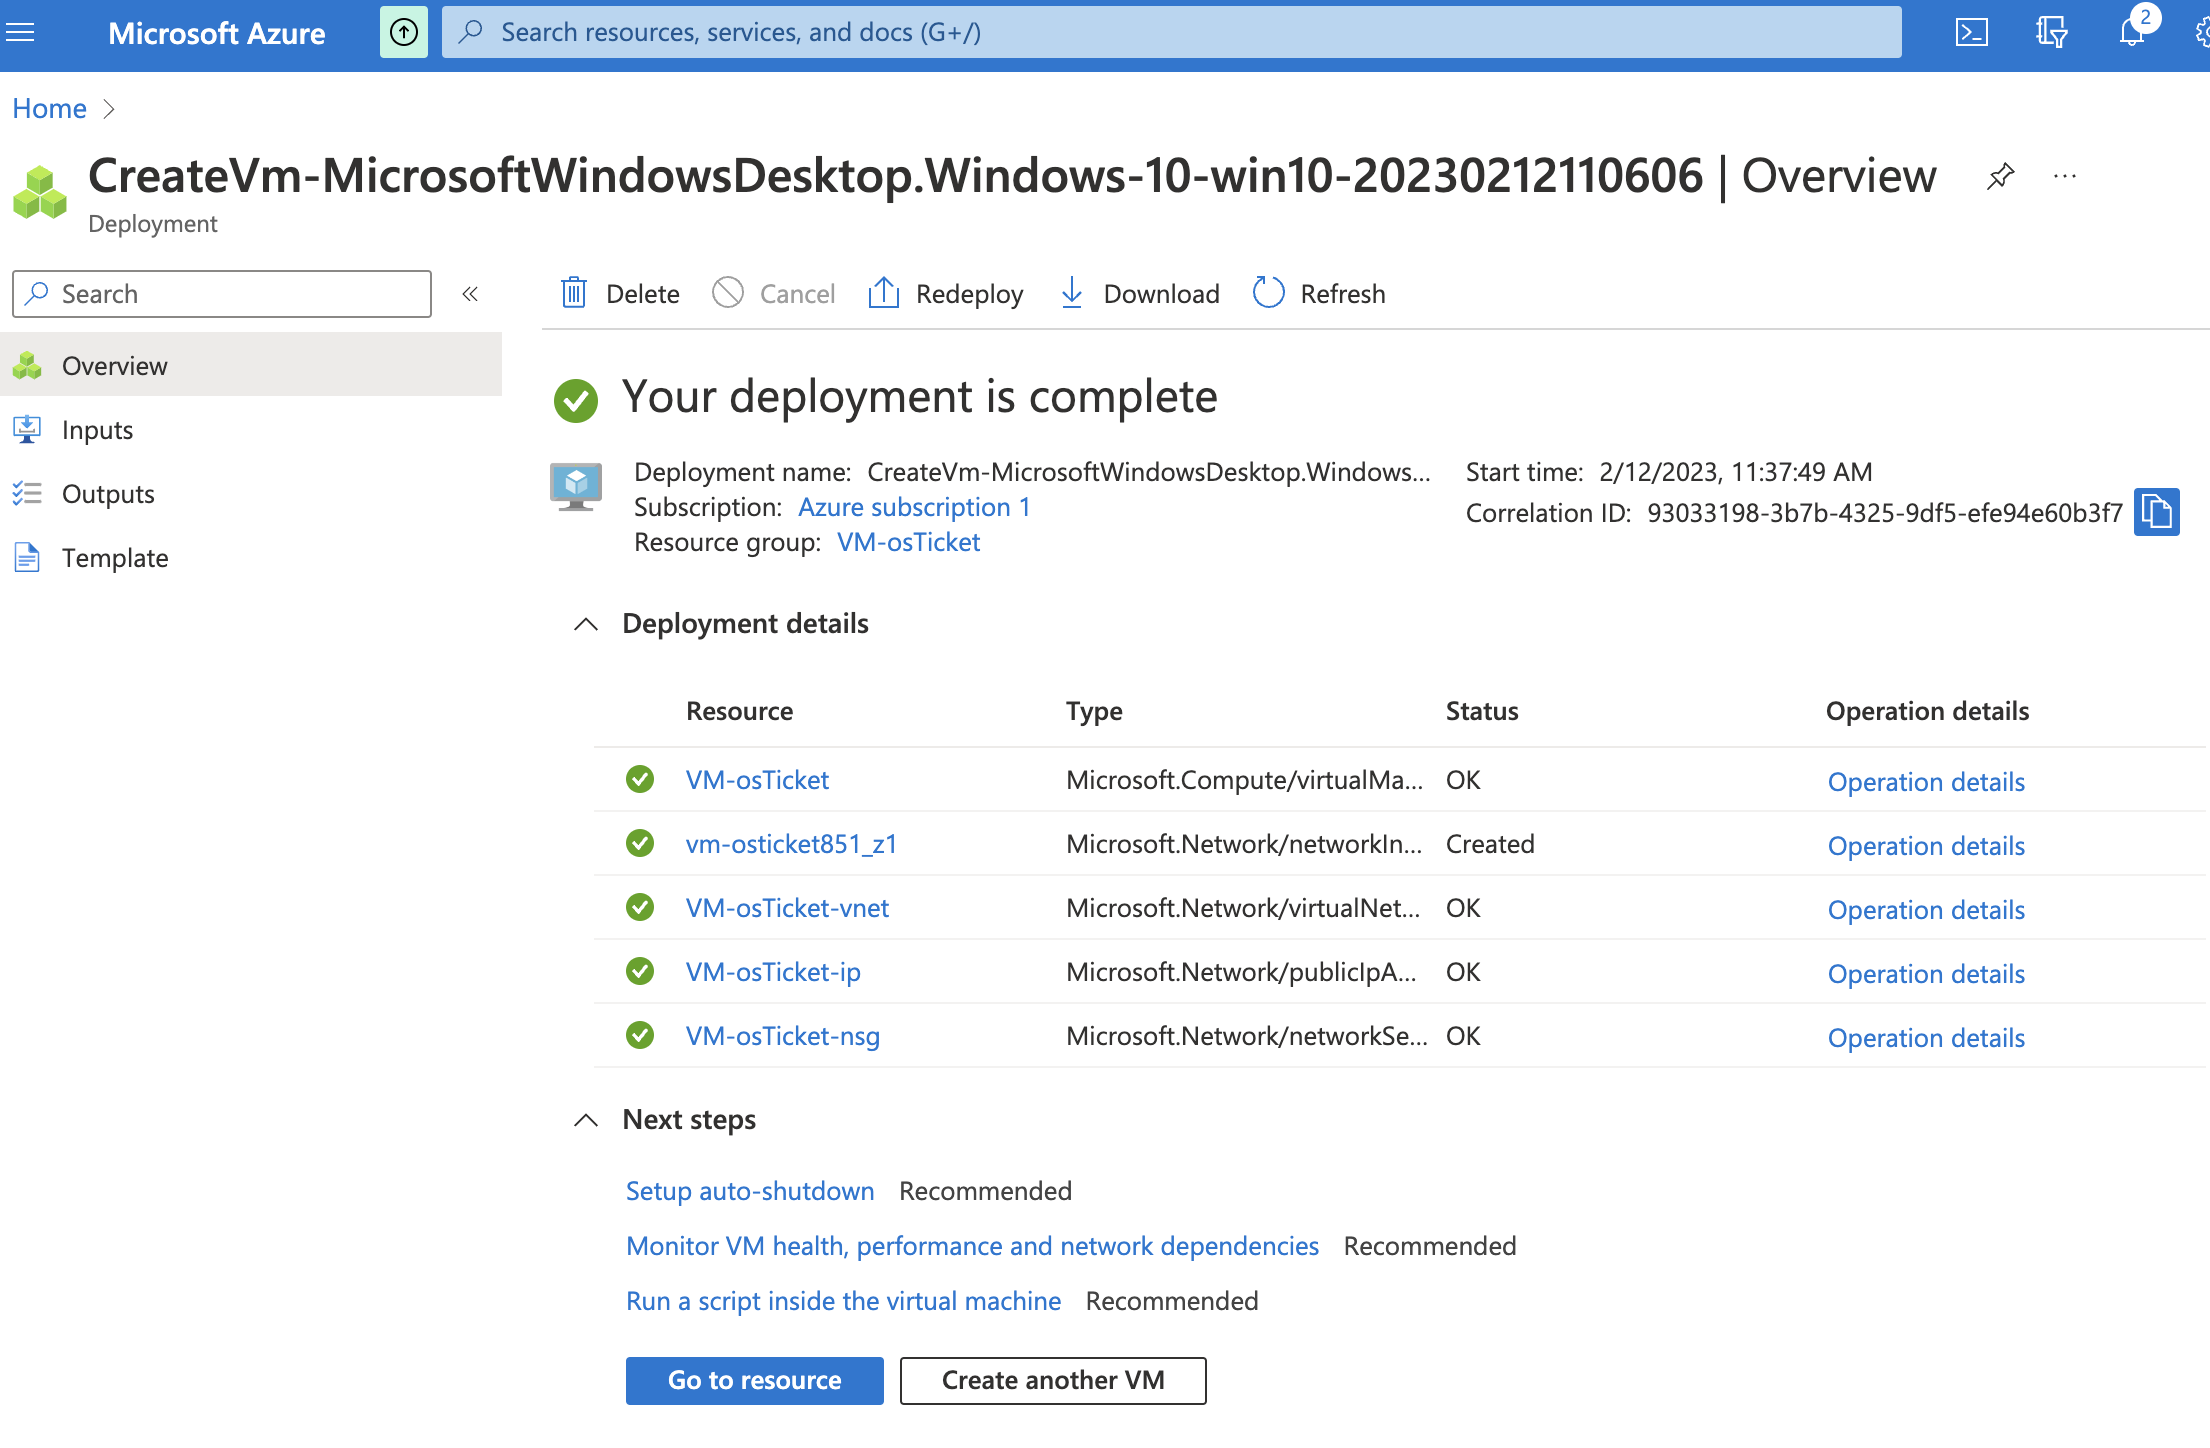Image resolution: width=2210 pixels, height=1448 pixels.
Task: Select Template in the sidebar
Action: pos(114,558)
